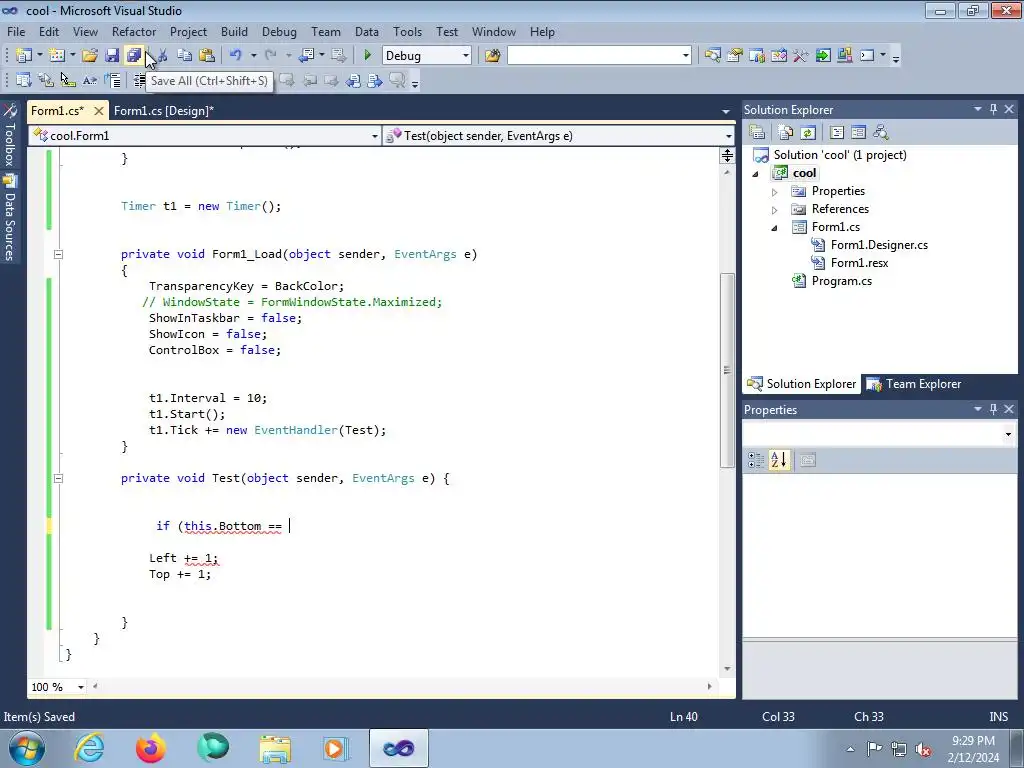Screen dimensions: 1024x768
Task: Open the Properties Window toolbar icon
Action: pyautogui.click(x=735, y=56)
